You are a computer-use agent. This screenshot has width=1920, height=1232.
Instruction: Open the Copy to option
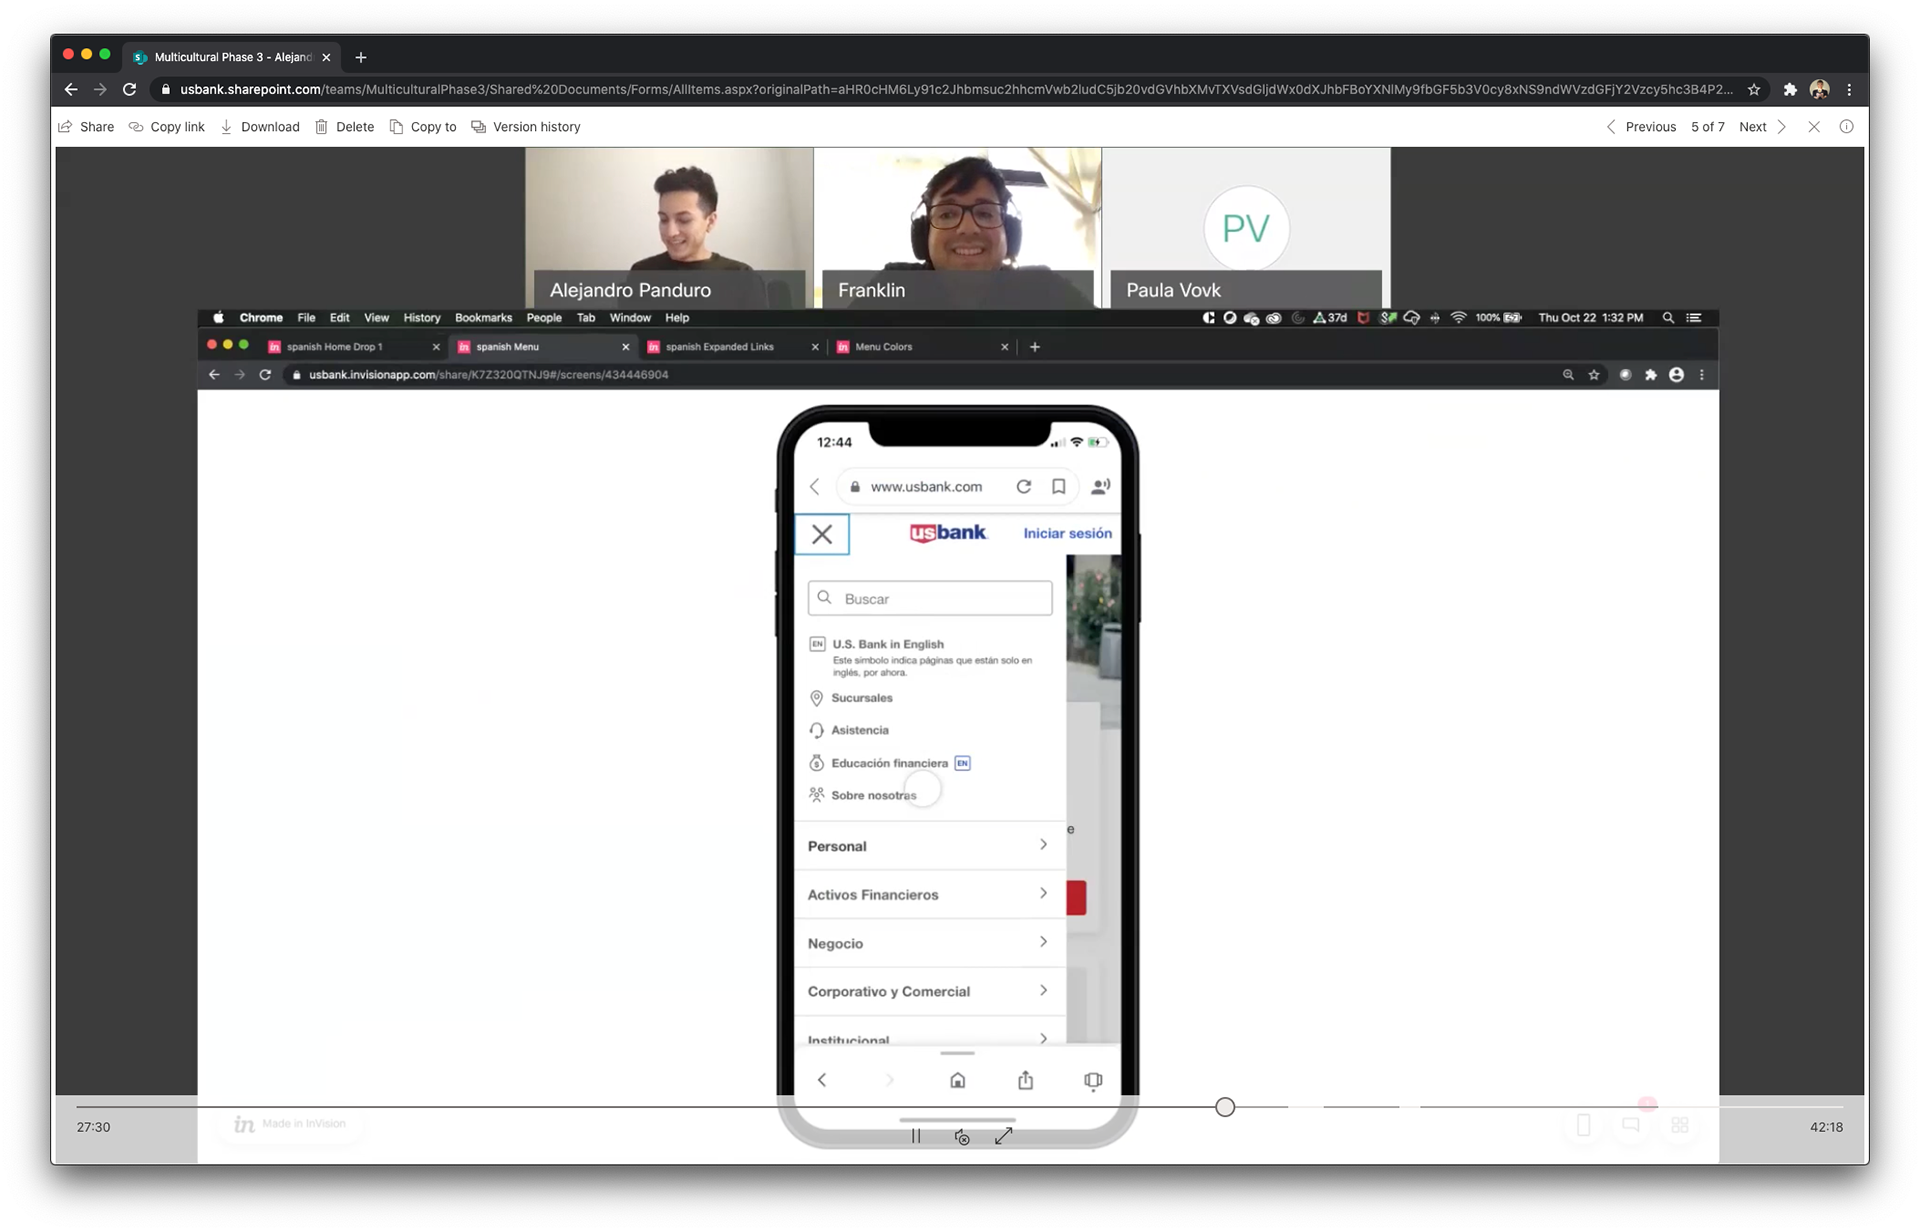(x=423, y=127)
